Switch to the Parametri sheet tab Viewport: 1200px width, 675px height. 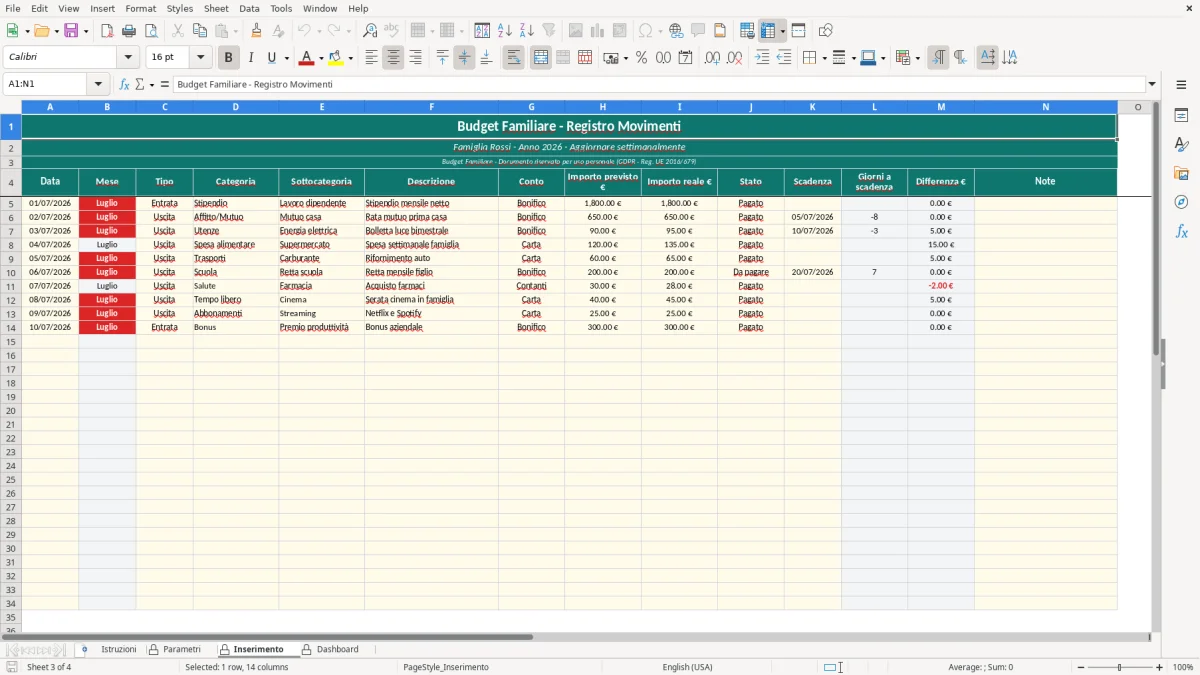point(182,649)
